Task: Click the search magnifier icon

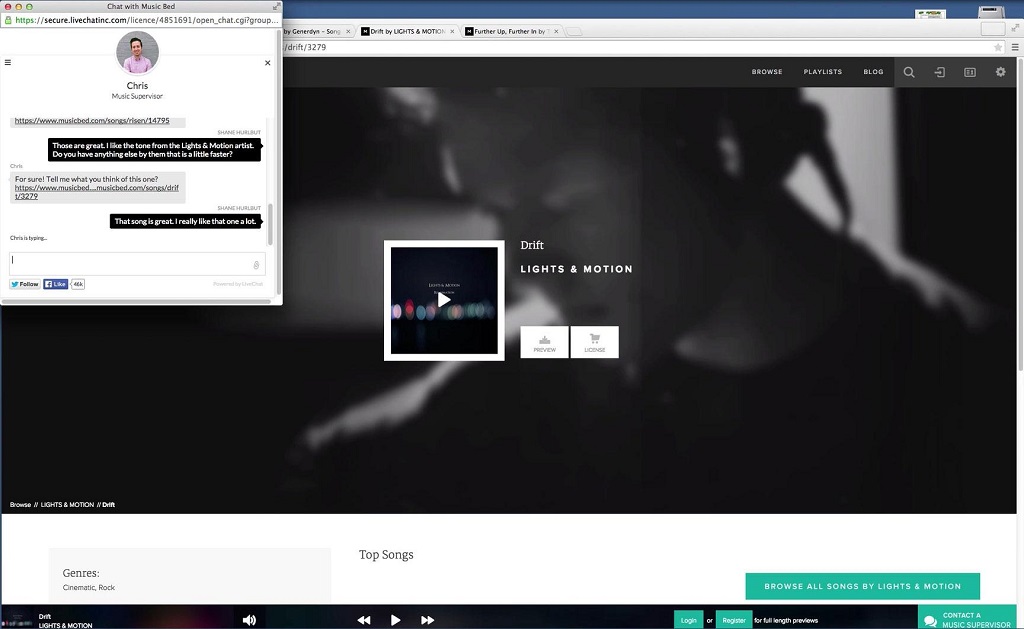Action: (909, 73)
